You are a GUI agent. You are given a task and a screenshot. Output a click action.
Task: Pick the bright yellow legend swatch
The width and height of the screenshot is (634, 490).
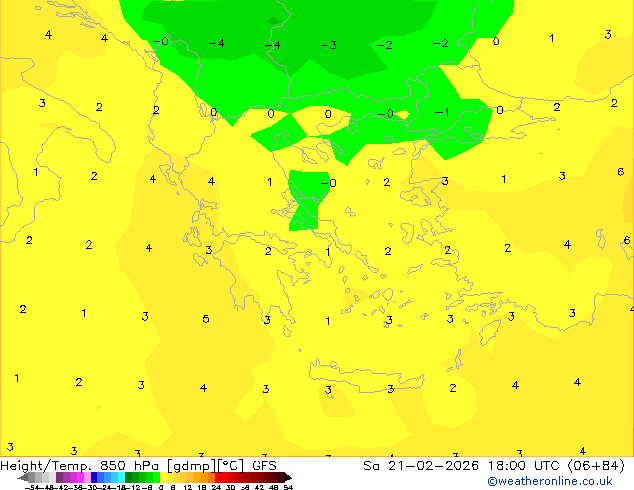pos(163,477)
